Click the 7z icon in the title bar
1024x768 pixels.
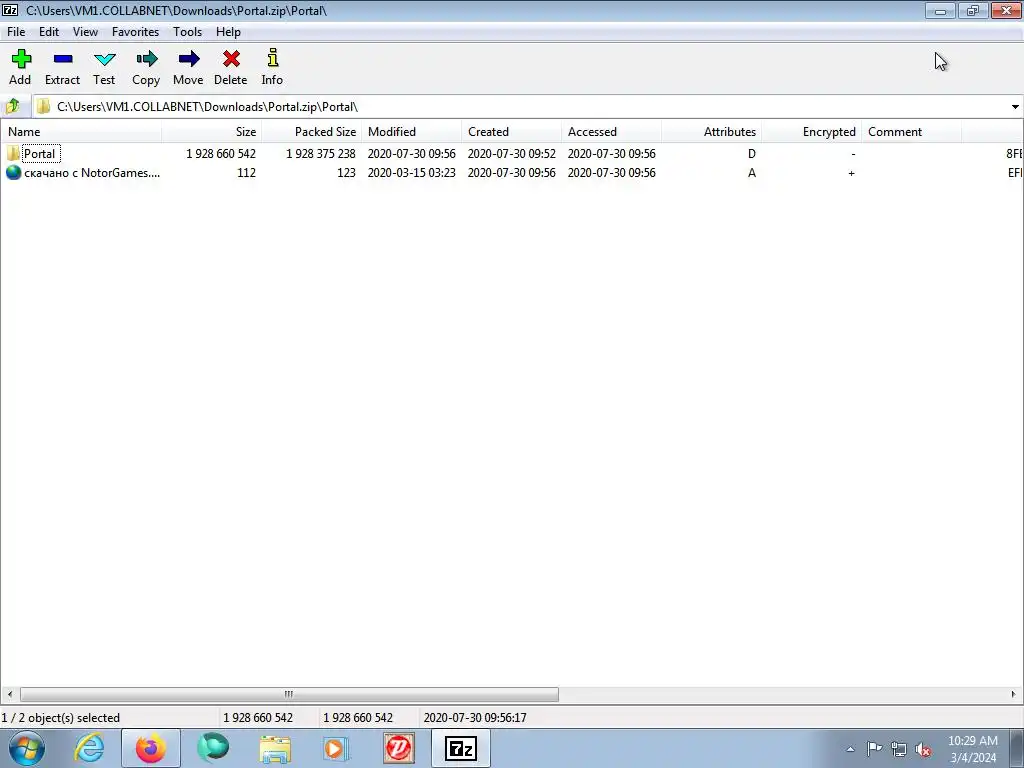coord(10,10)
